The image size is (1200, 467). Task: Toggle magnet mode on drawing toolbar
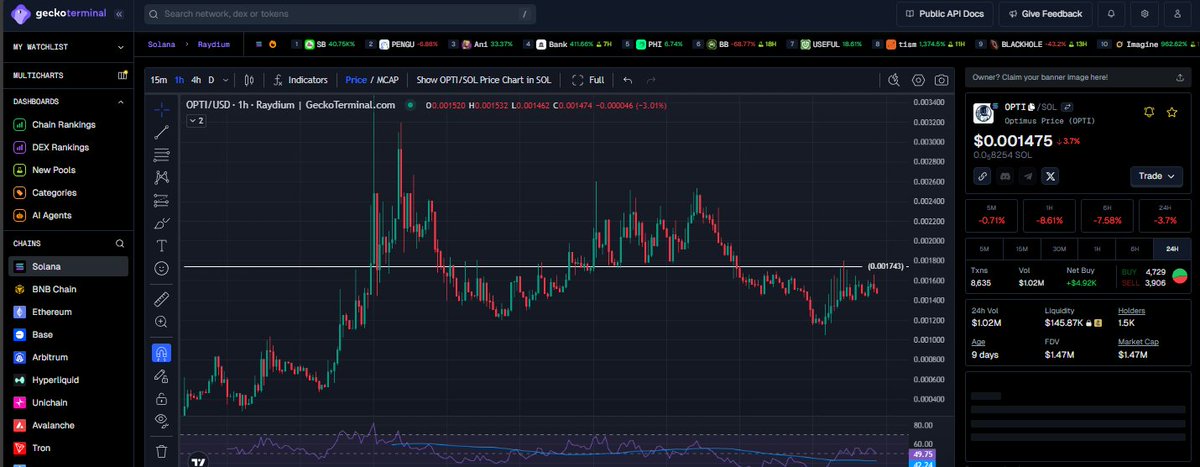point(161,352)
